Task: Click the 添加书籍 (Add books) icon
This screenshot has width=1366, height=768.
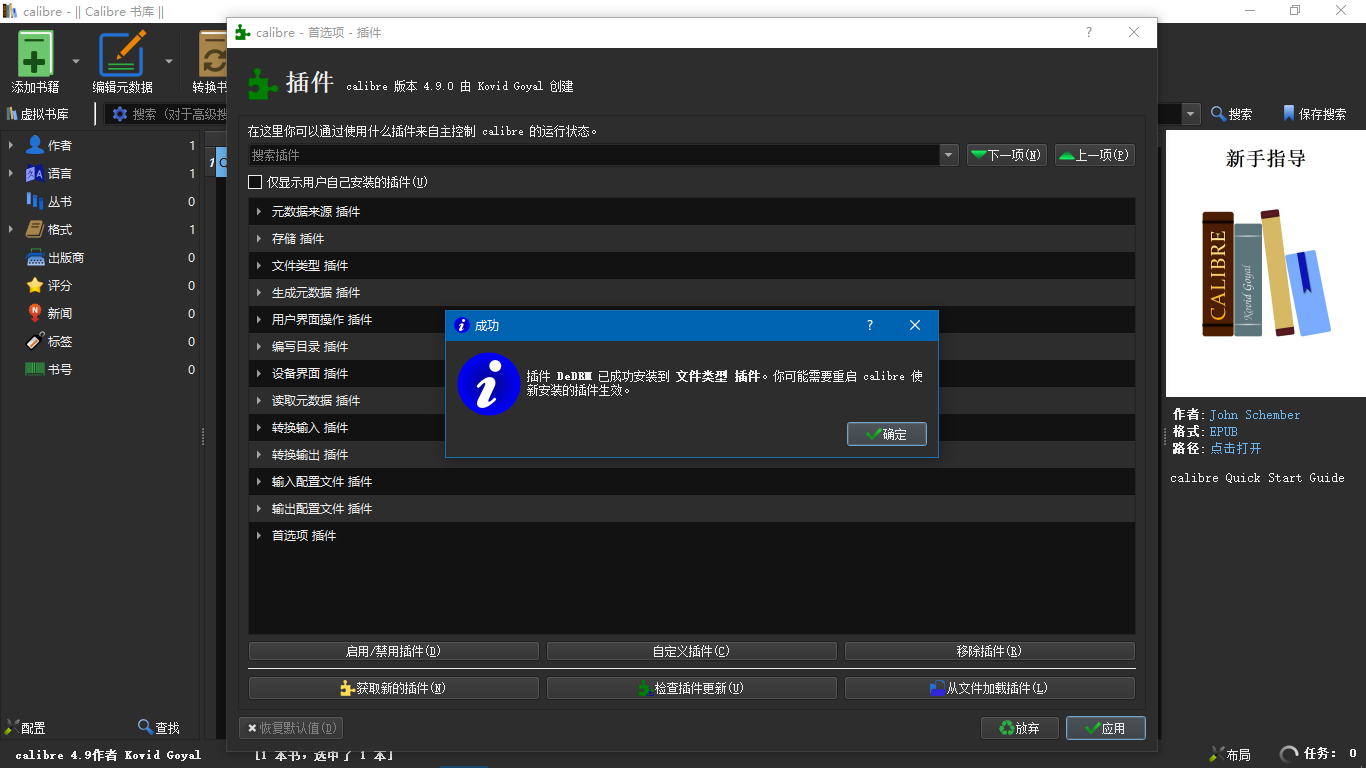Action: [x=35, y=55]
